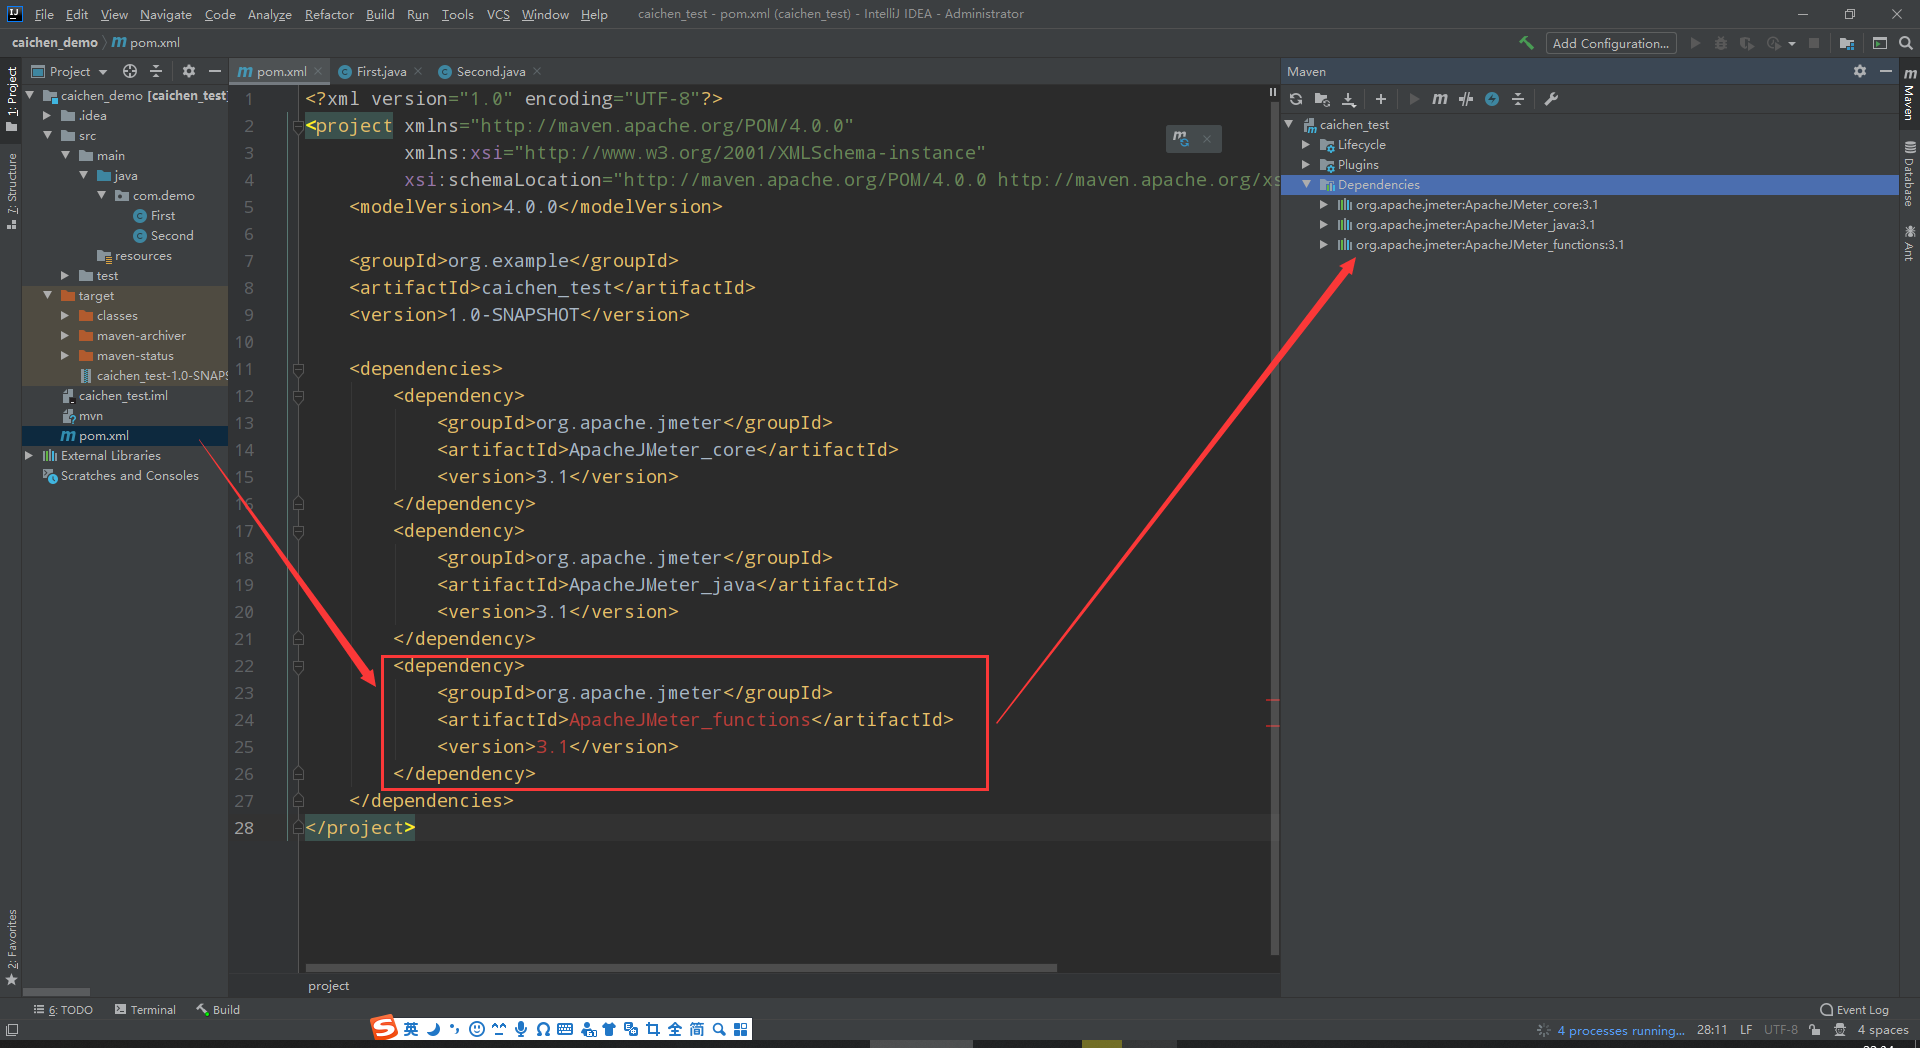Collapse the target folder

tap(47, 295)
